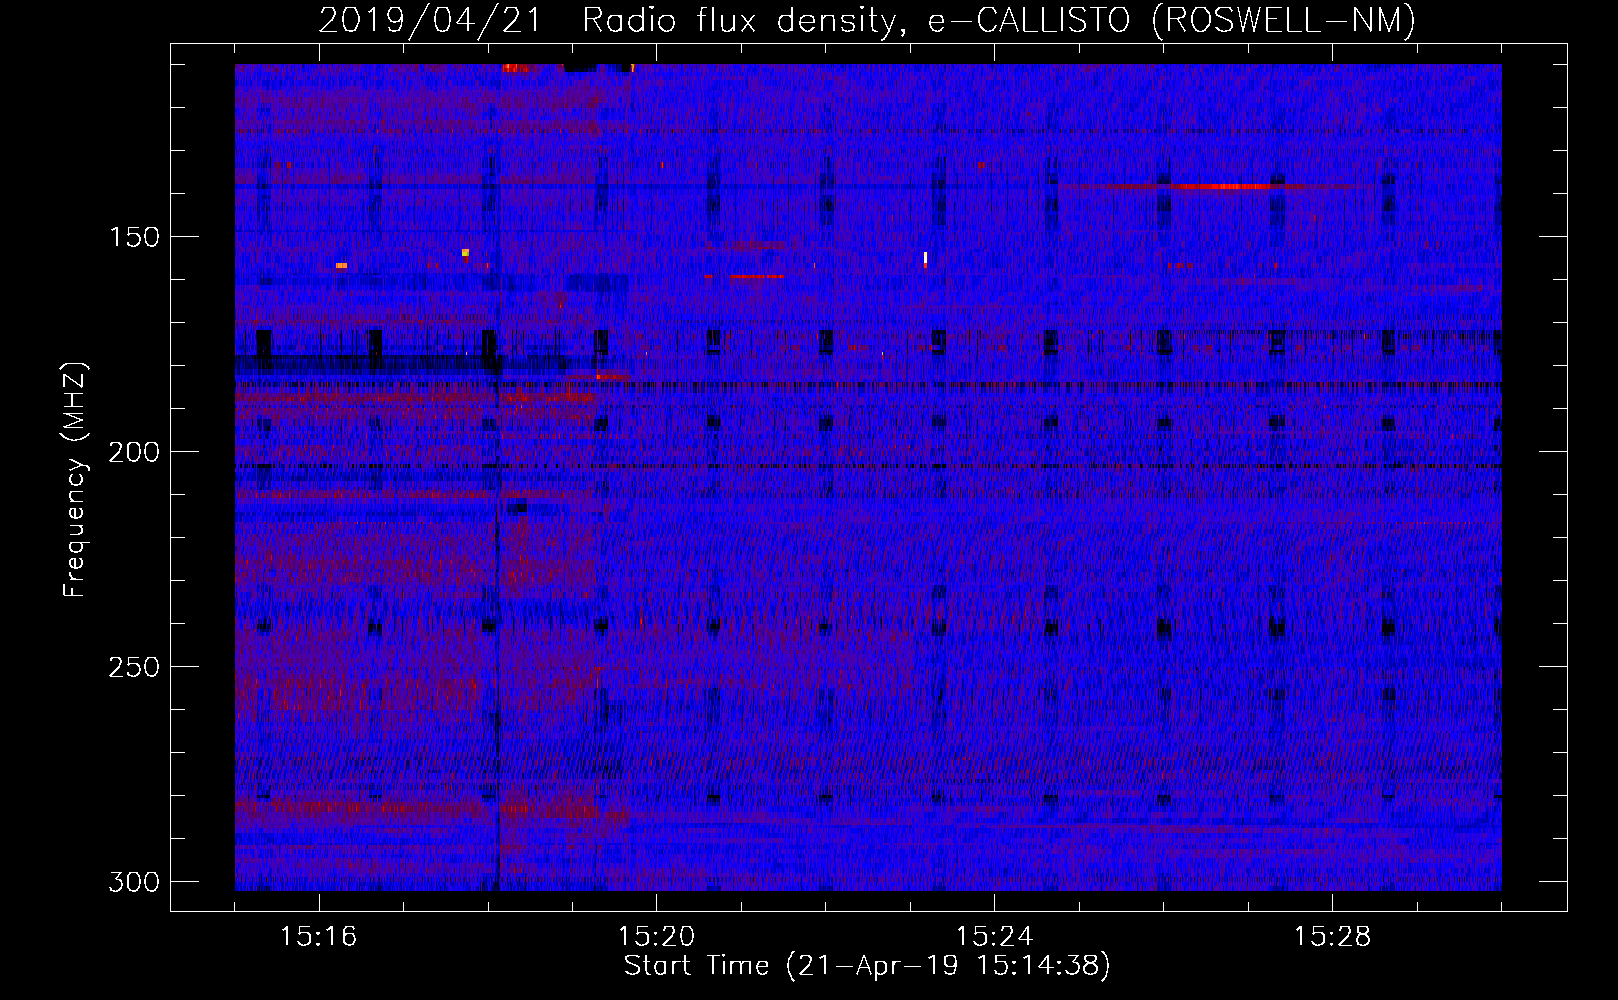Click the 150 frequency tick label

[134, 237]
